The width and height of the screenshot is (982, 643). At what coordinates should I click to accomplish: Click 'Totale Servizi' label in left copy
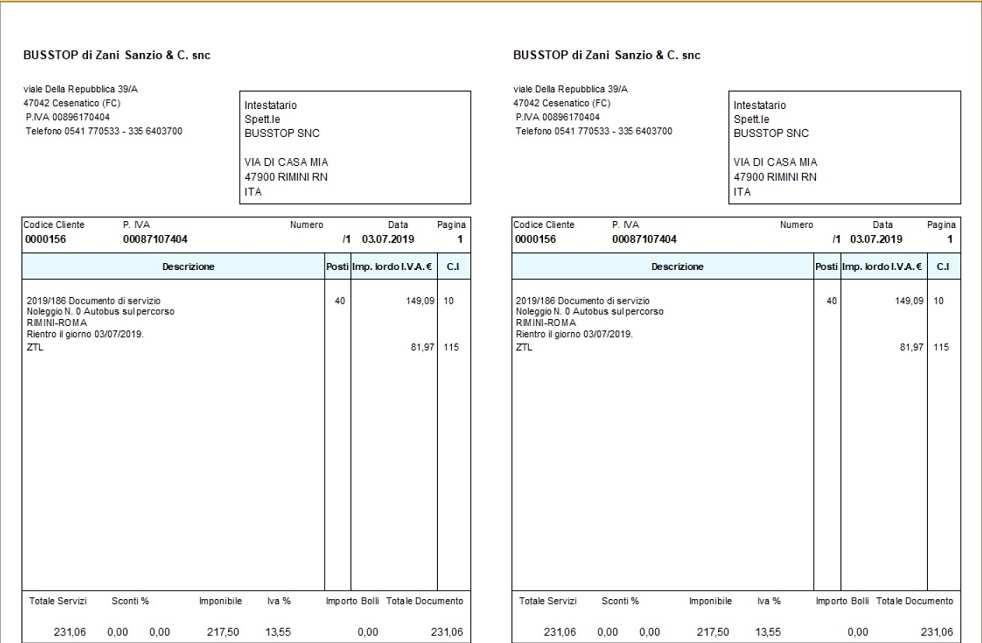58,601
